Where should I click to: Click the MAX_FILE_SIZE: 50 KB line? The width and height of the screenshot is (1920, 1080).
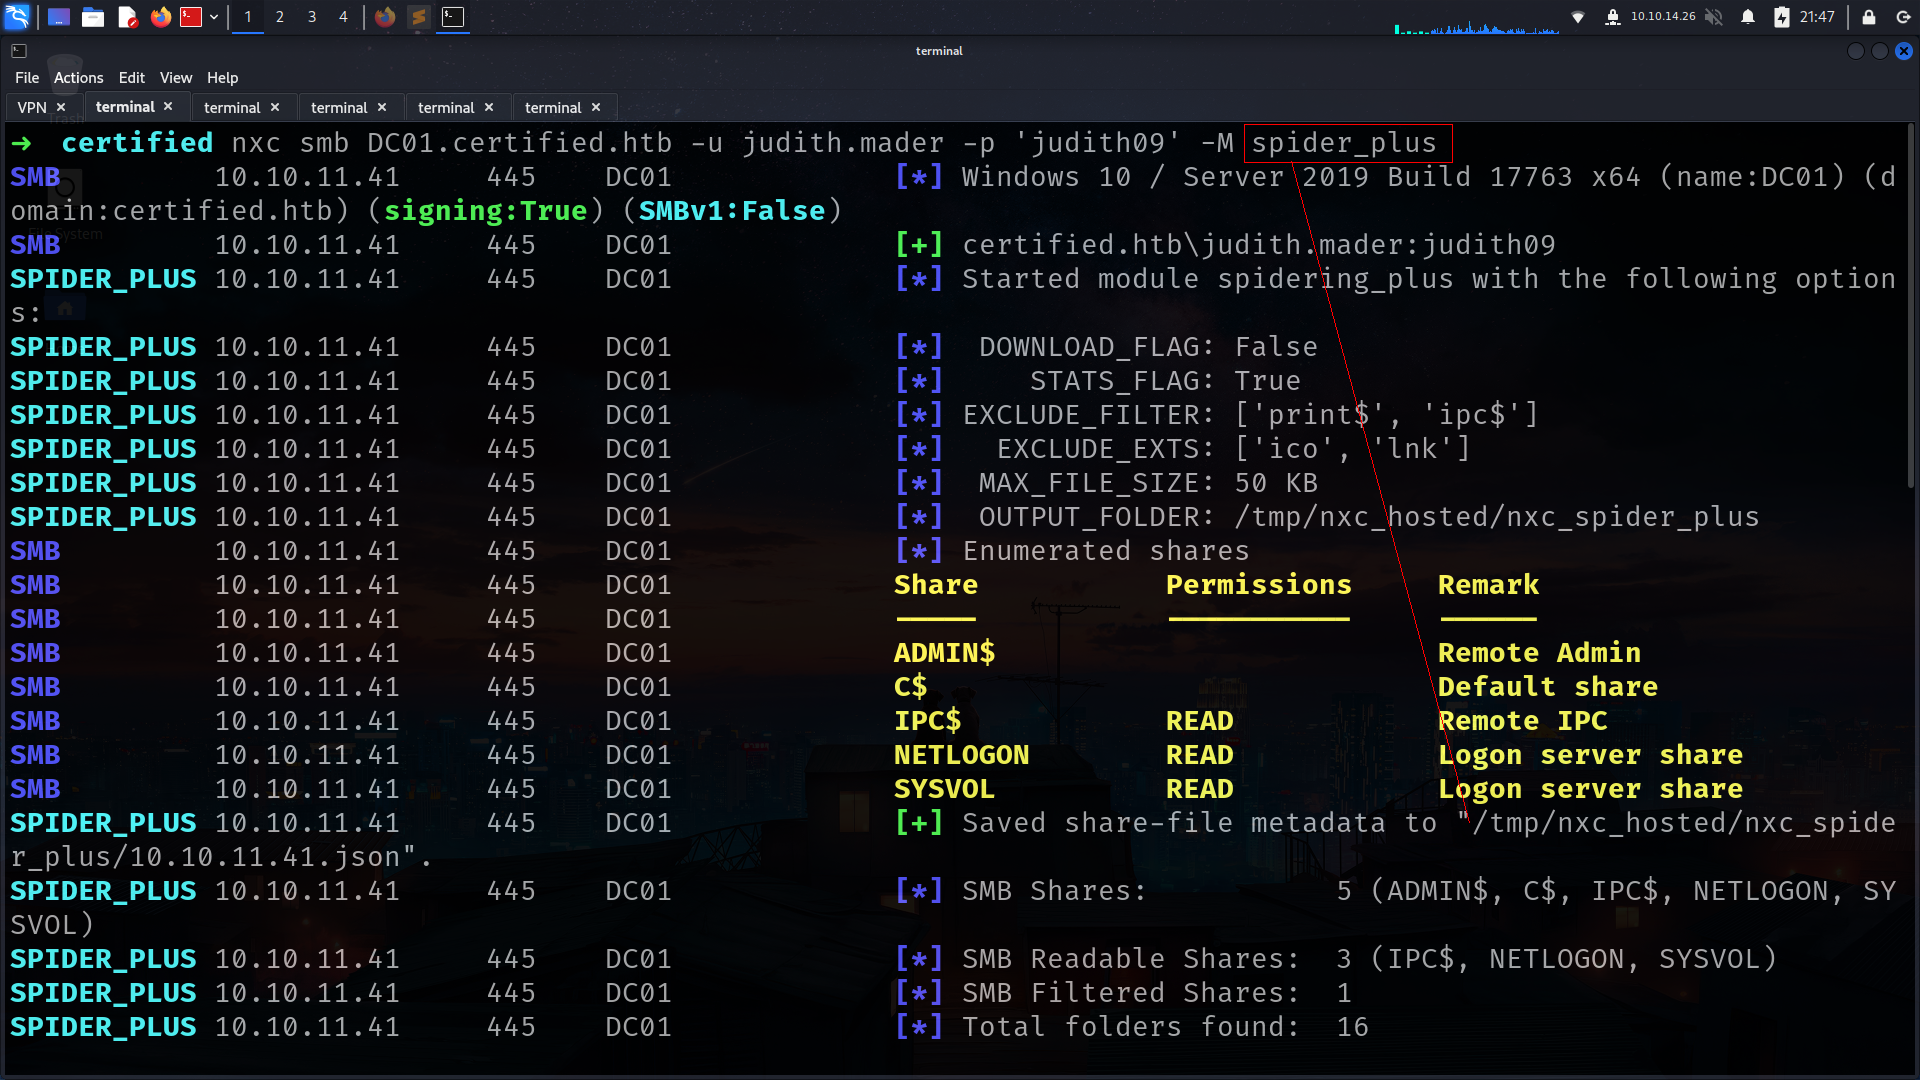point(1148,483)
